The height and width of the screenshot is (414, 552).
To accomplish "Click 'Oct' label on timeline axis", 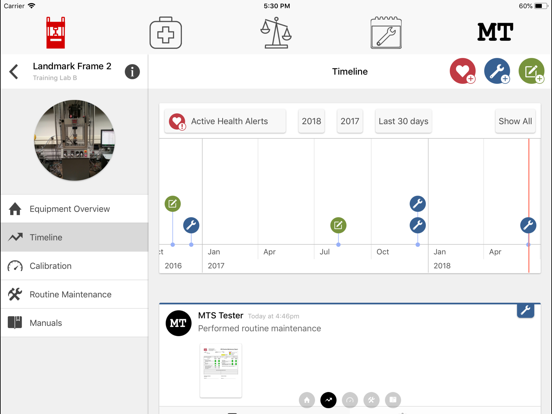I will pos(383,252).
